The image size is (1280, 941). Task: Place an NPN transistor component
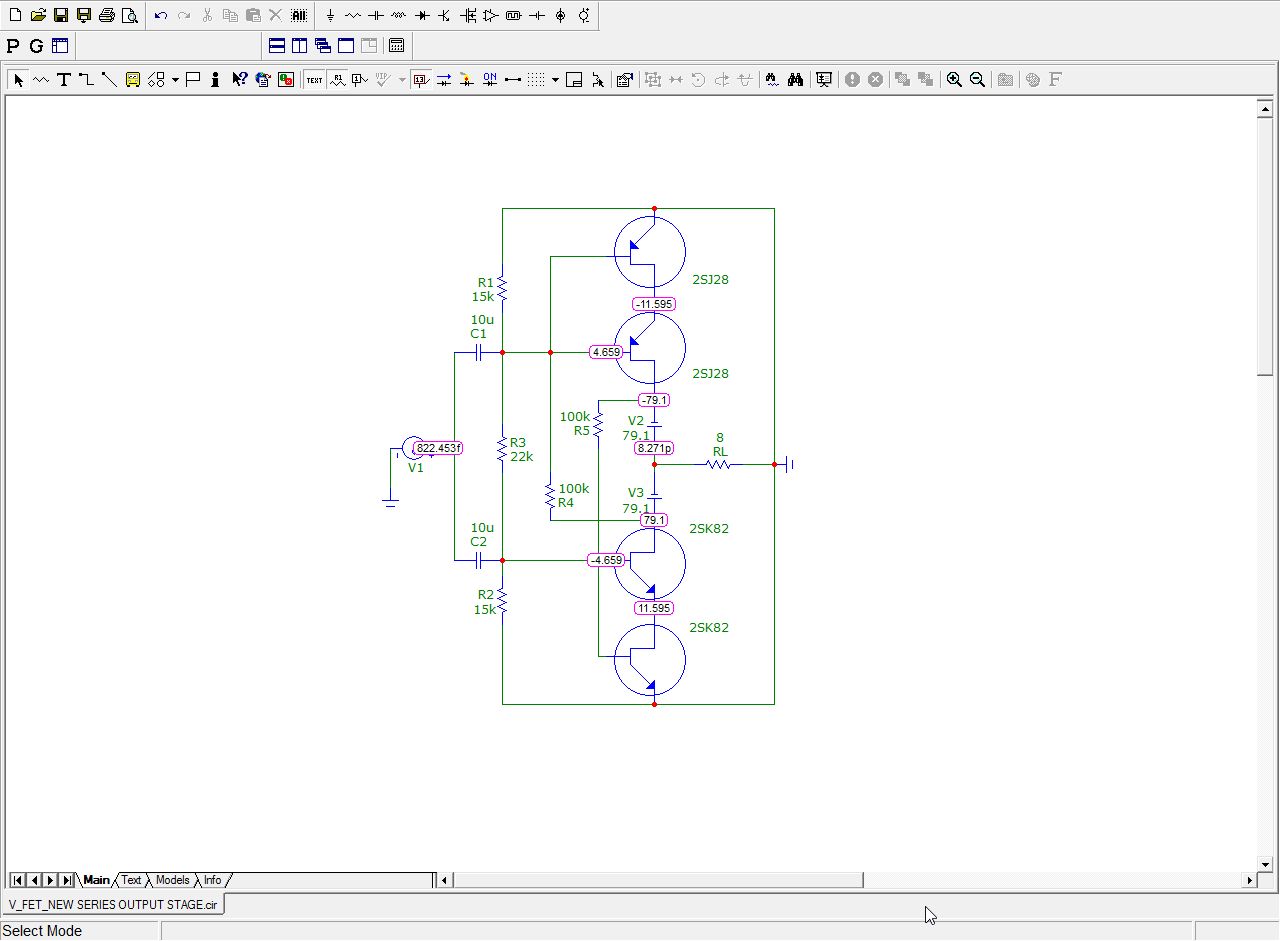445,16
